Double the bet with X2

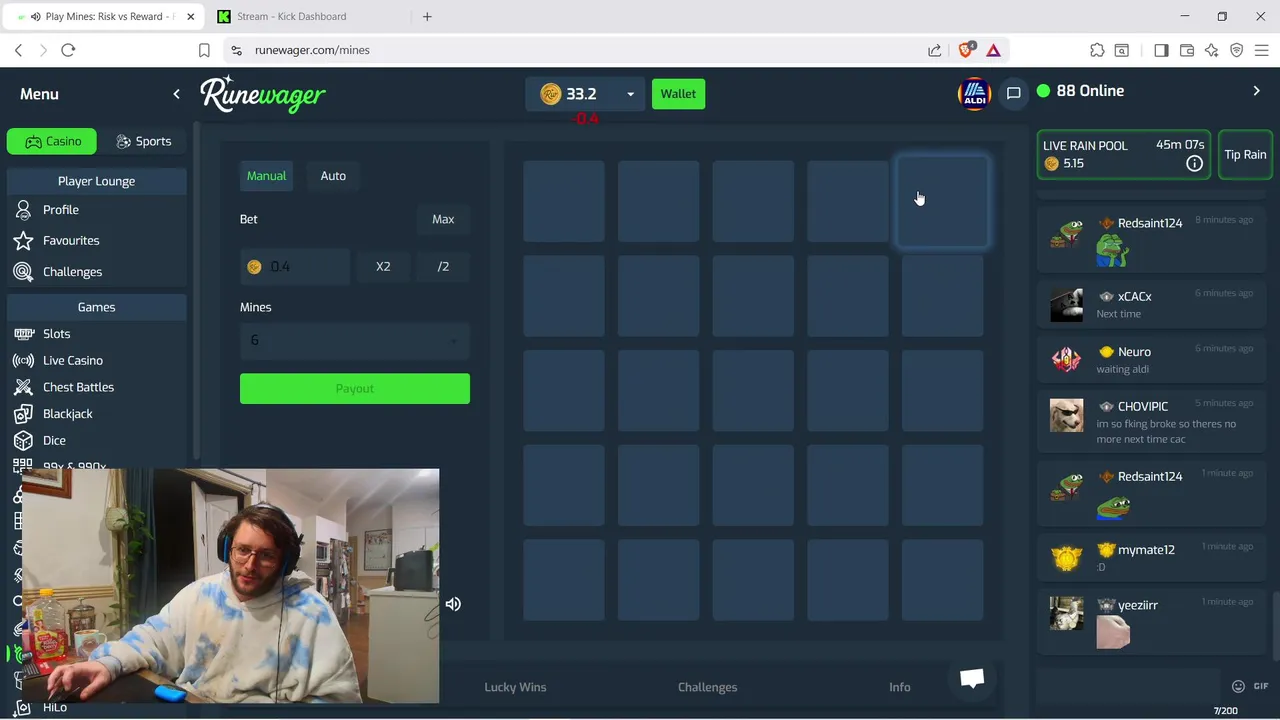383,267
